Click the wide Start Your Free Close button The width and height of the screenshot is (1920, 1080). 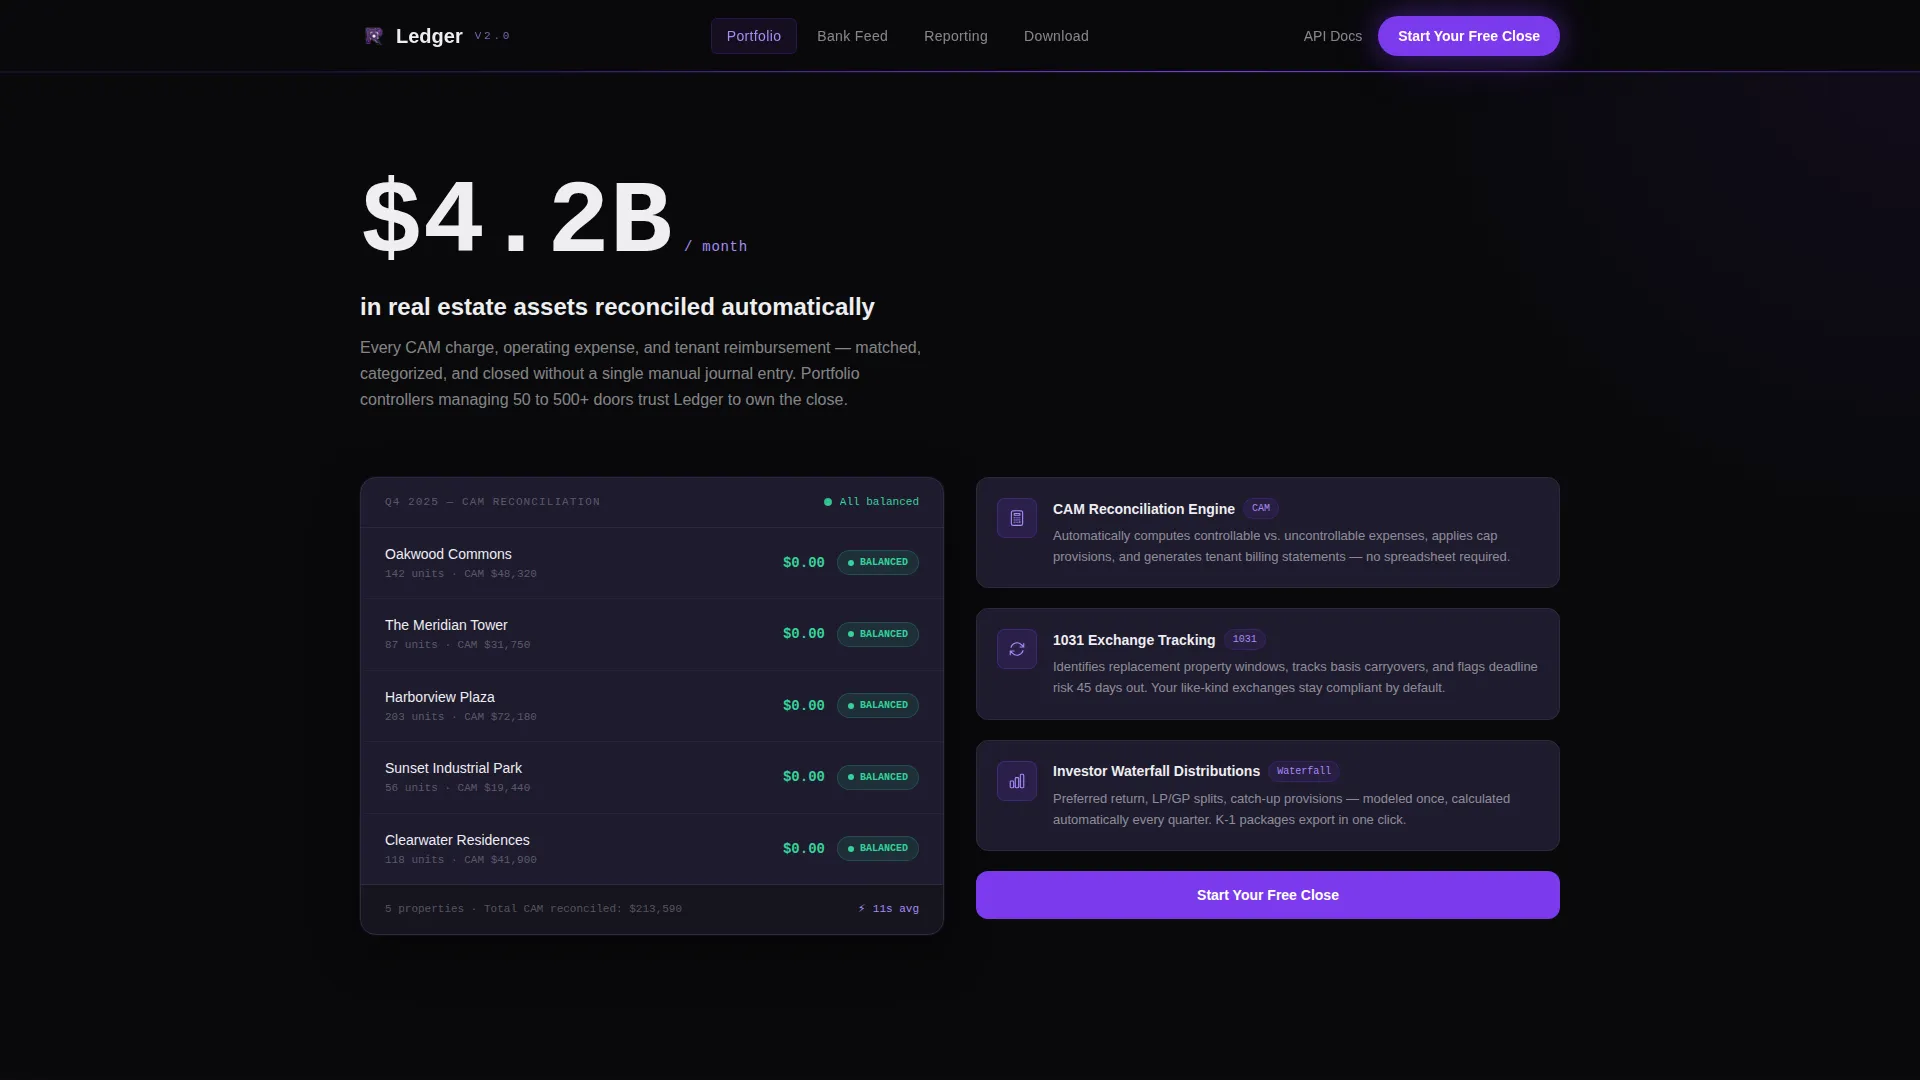[x=1268, y=895]
